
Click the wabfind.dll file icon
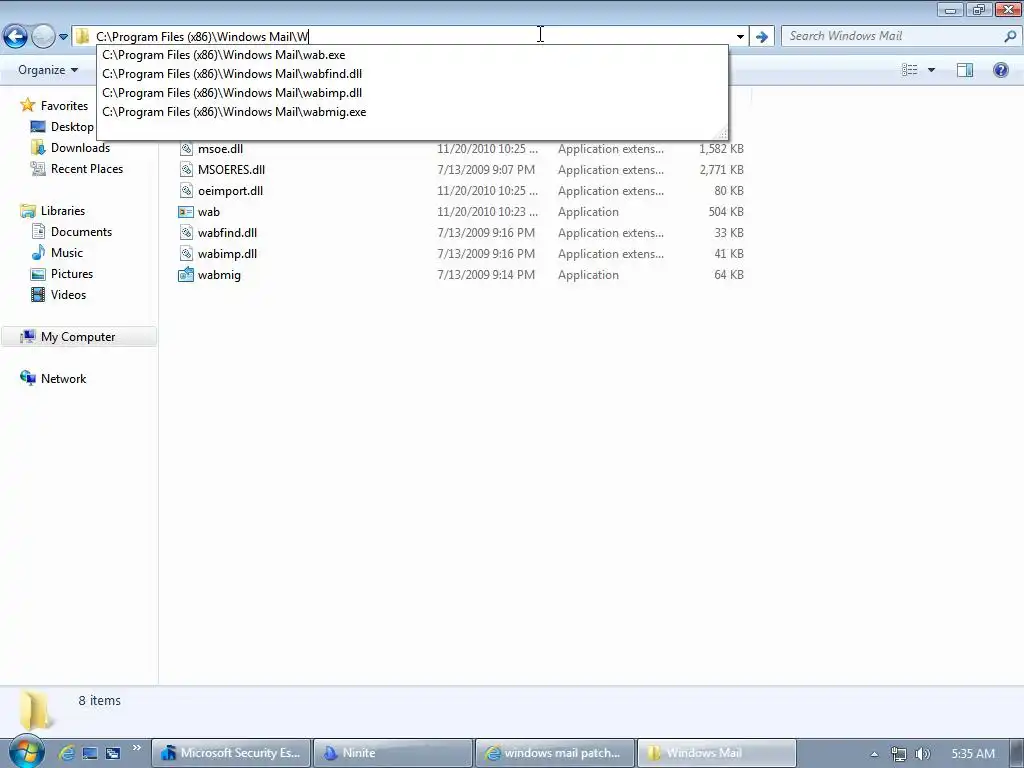[186, 232]
